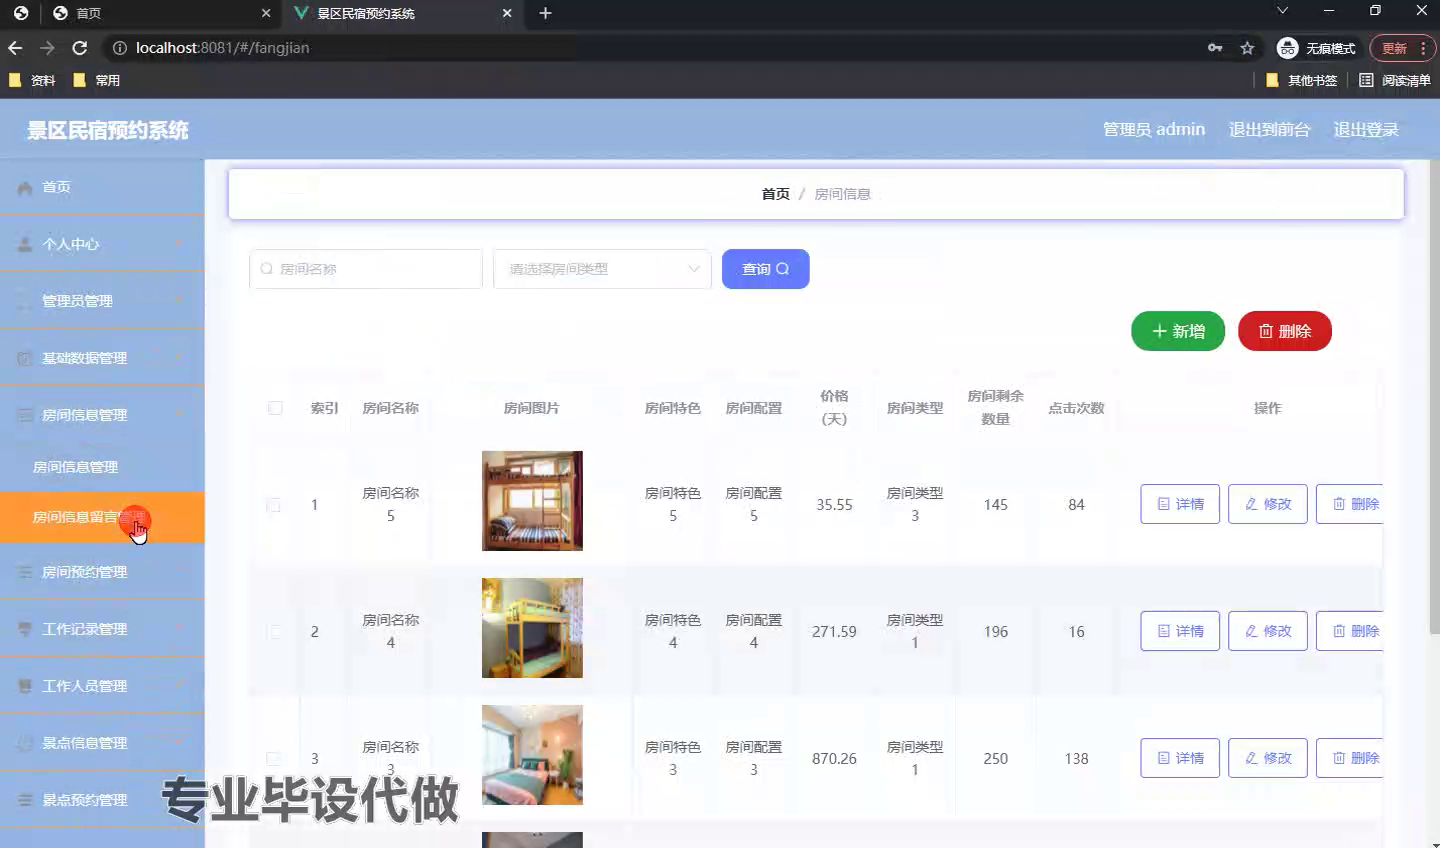Screen dimensions: 1440x848
Task: Open the 其他书签 folder
Action: click(1301, 80)
